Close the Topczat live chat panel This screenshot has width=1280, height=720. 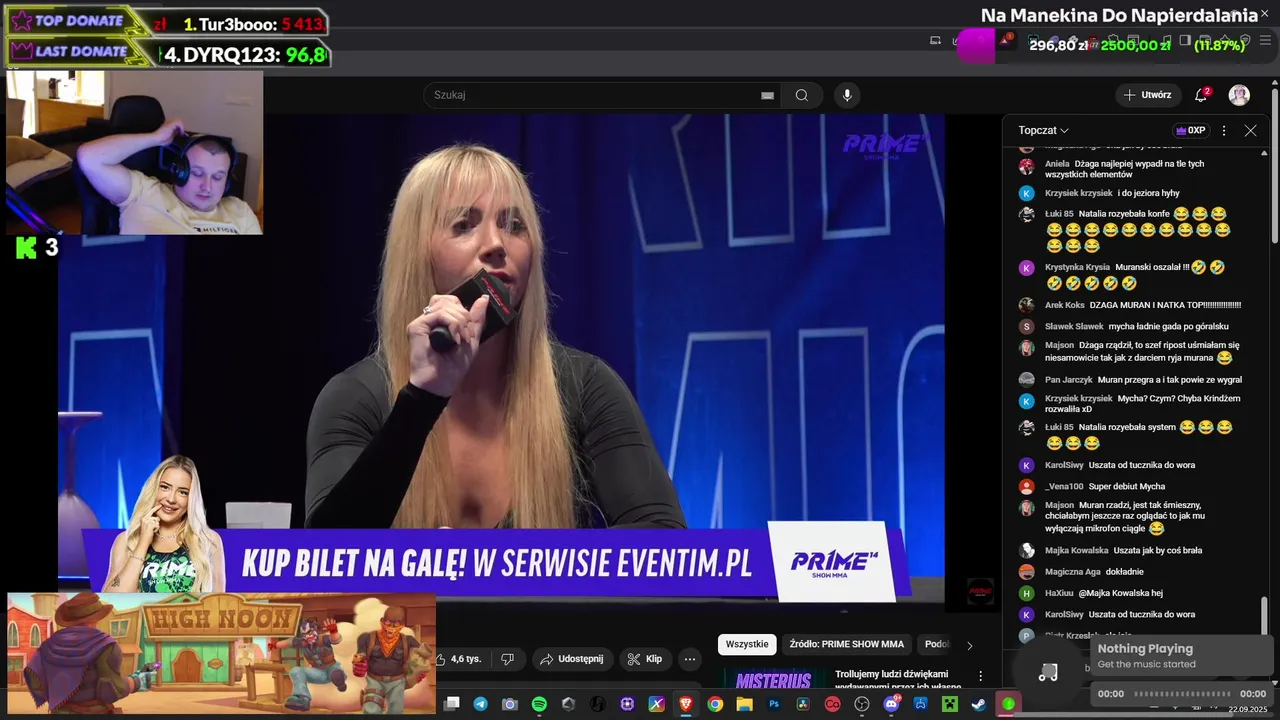(1250, 130)
